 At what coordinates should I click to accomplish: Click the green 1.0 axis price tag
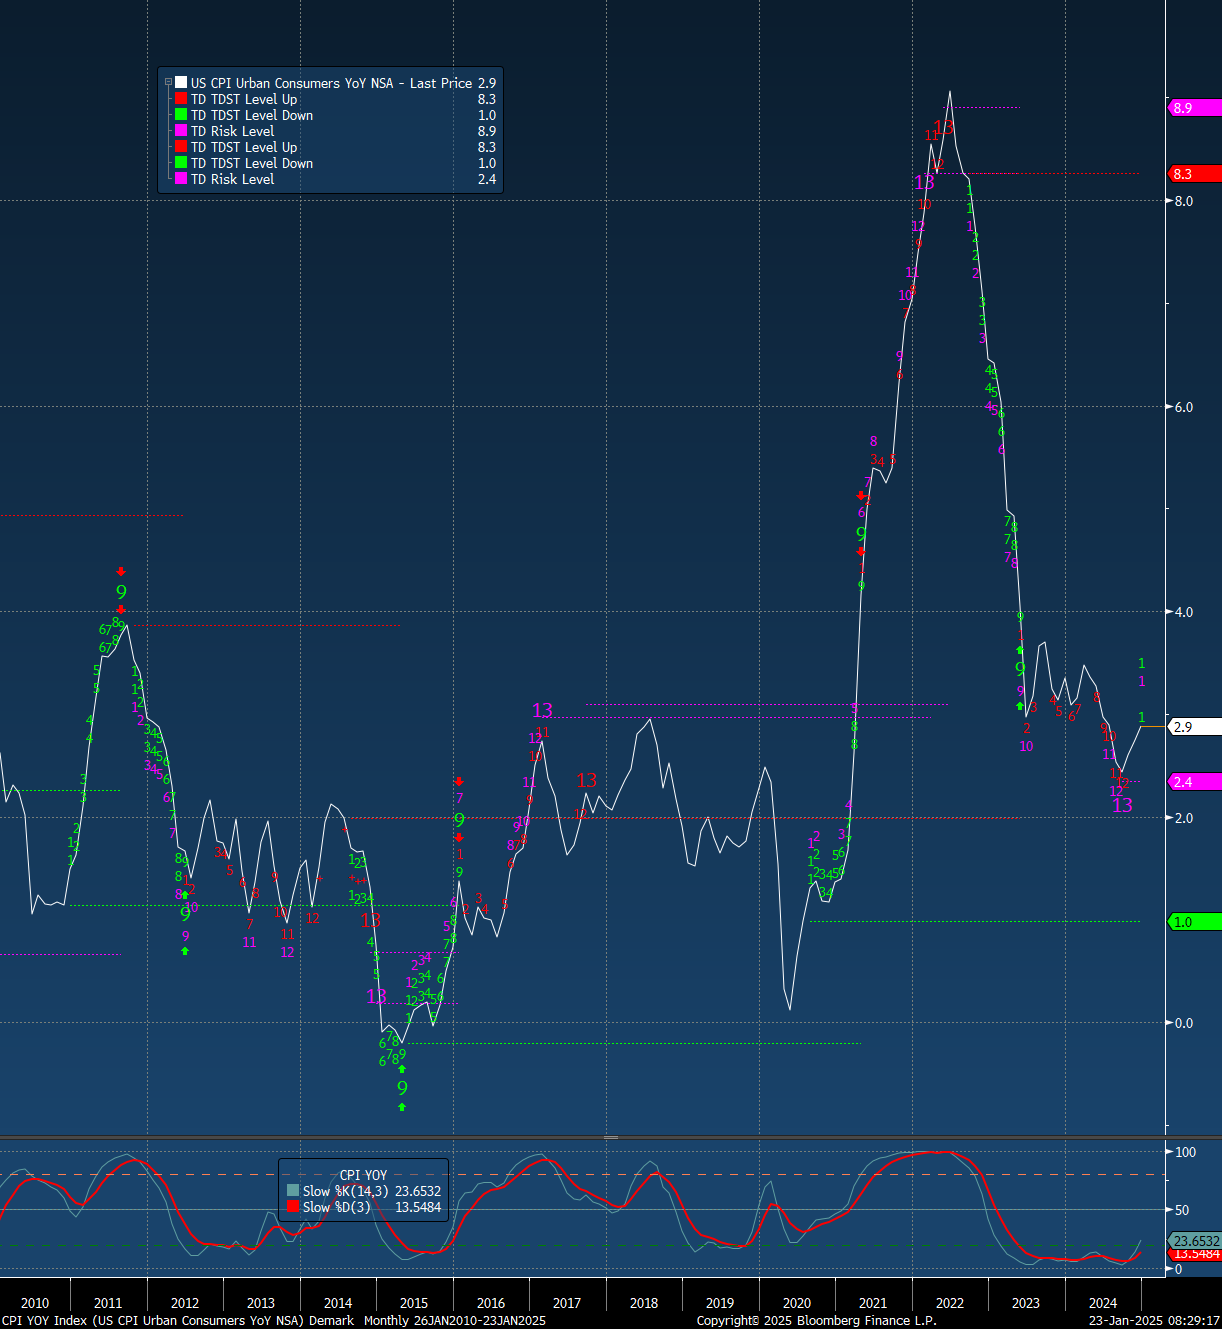[1194, 922]
